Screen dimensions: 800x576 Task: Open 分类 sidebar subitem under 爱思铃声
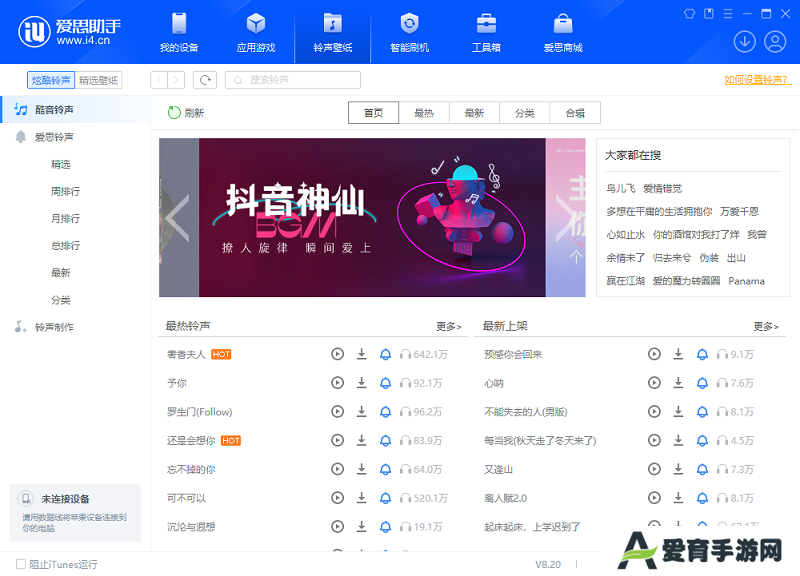61,300
